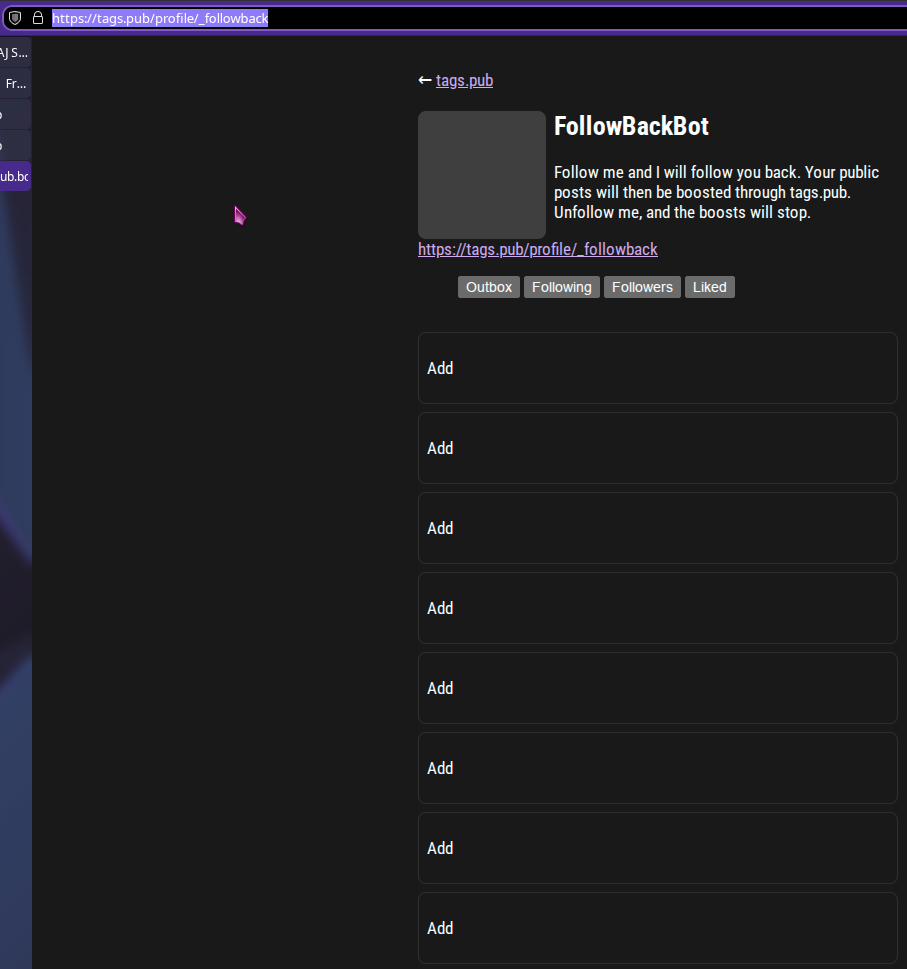This screenshot has height=969, width=907.
Task: Click the padlock security icon in address bar
Action: tap(37, 17)
